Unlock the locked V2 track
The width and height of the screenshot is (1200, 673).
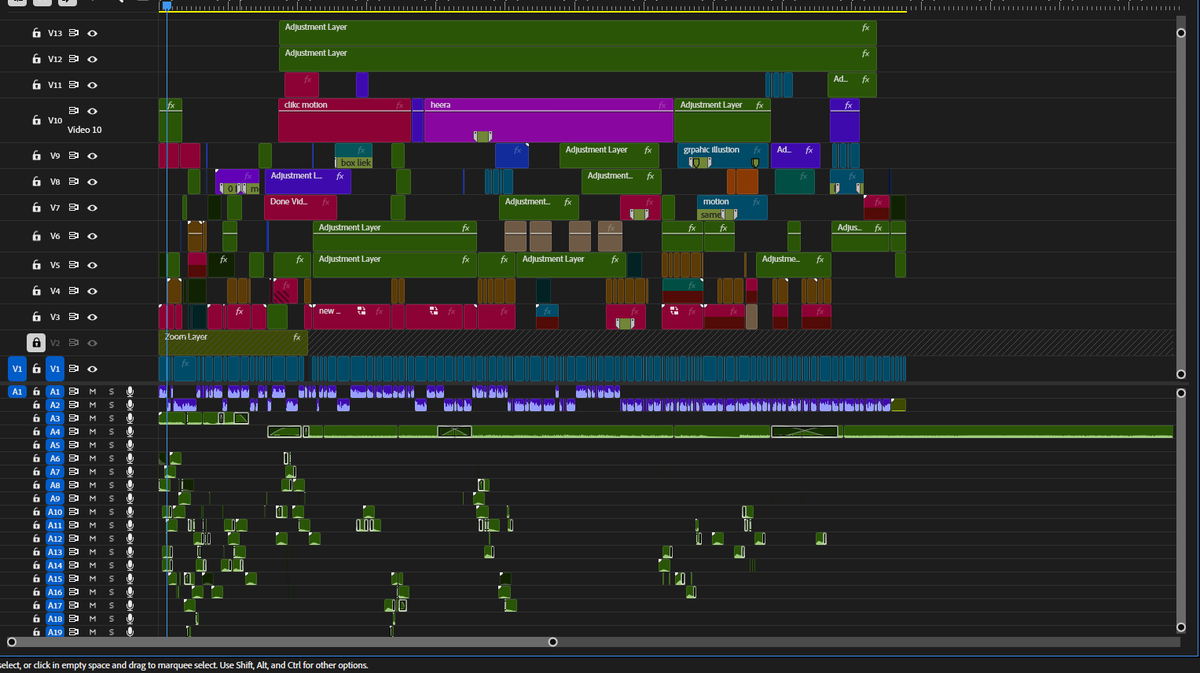pos(36,343)
